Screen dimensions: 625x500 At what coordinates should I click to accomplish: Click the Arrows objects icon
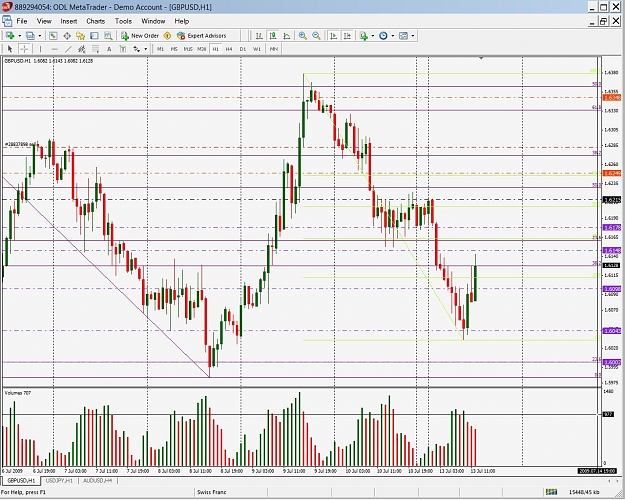(x=137, y=49)
